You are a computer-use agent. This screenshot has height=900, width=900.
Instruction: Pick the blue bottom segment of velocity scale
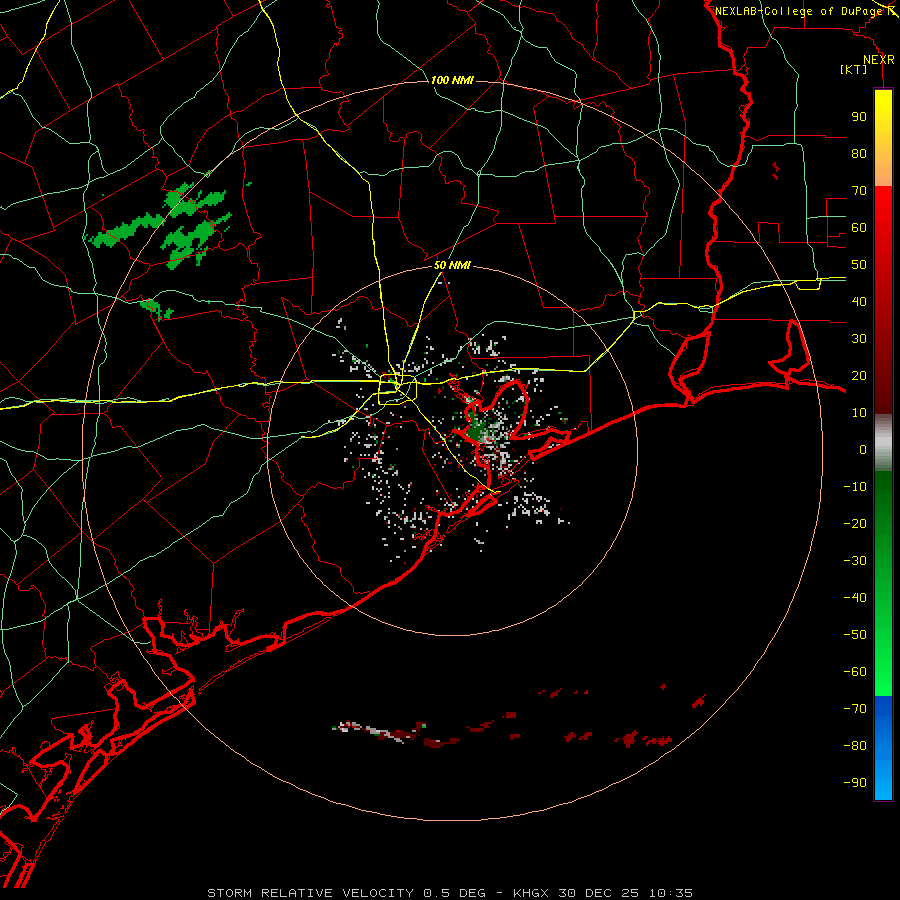[883, 748]
